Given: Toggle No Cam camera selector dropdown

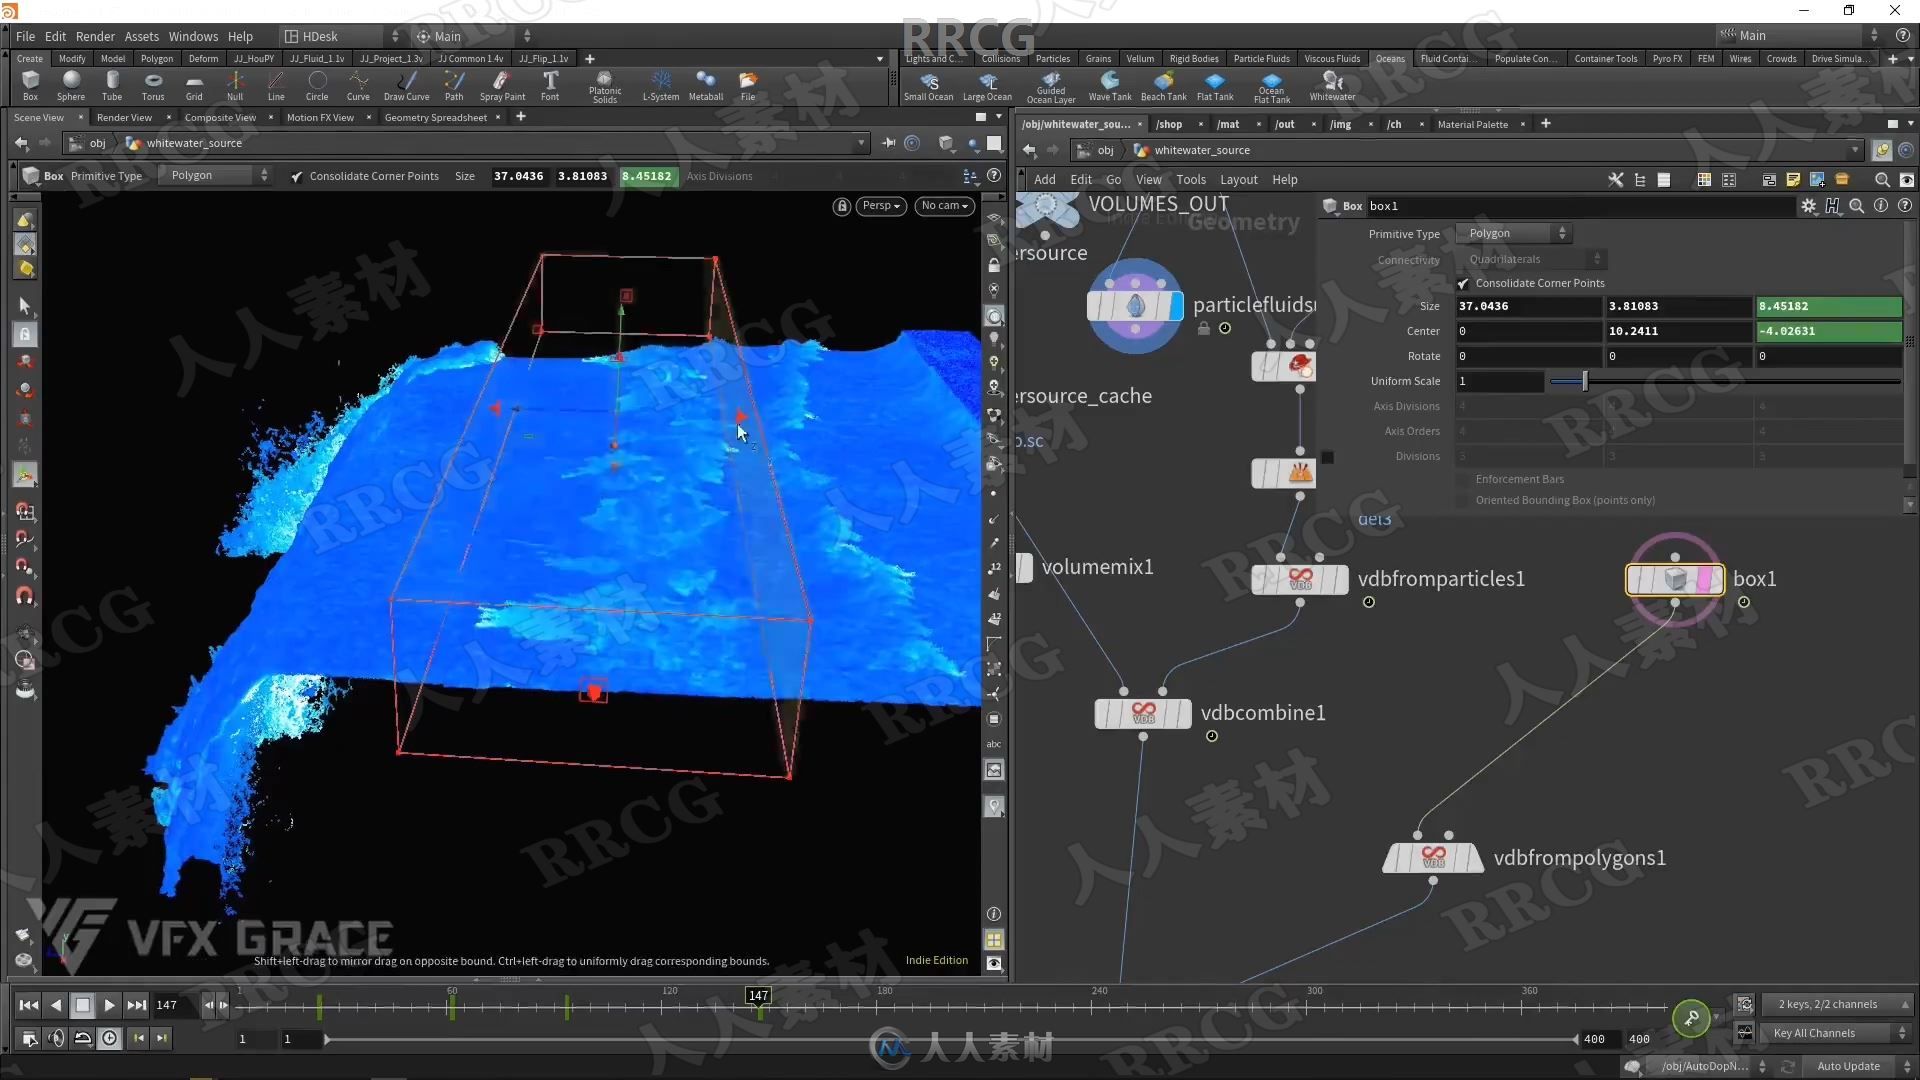Looking at the screenshot, I should (944, 204).
